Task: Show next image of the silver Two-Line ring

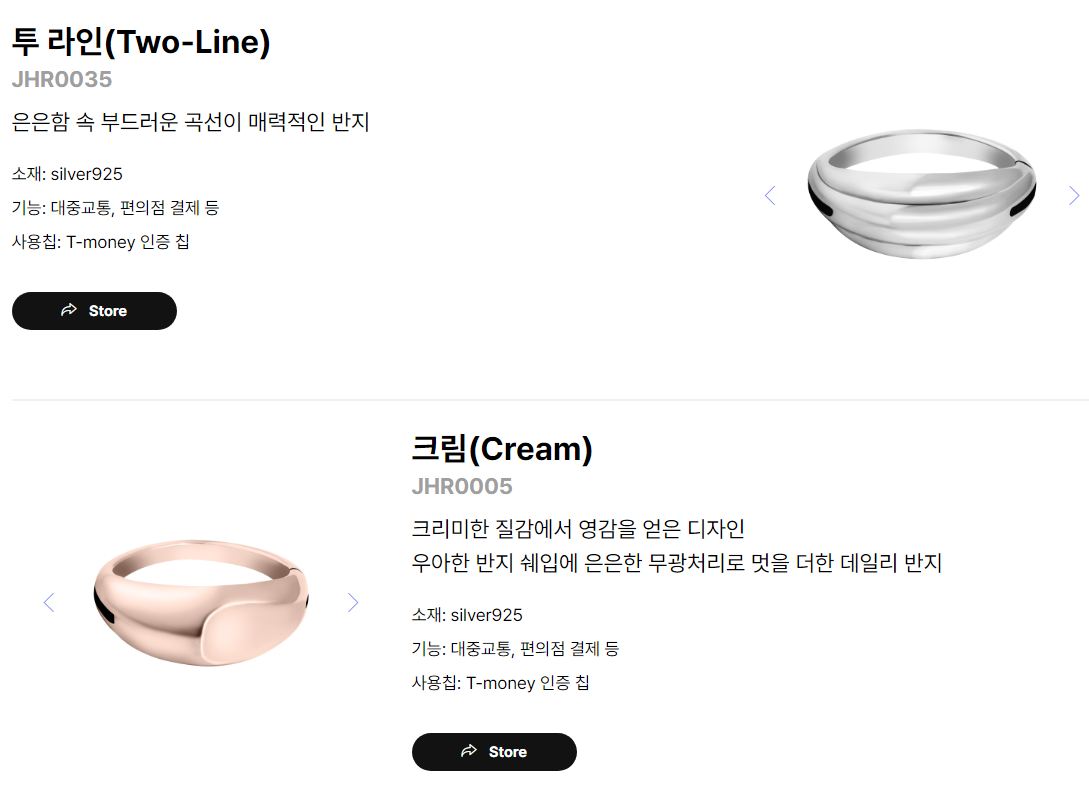Action: (x=1074, y=196)
